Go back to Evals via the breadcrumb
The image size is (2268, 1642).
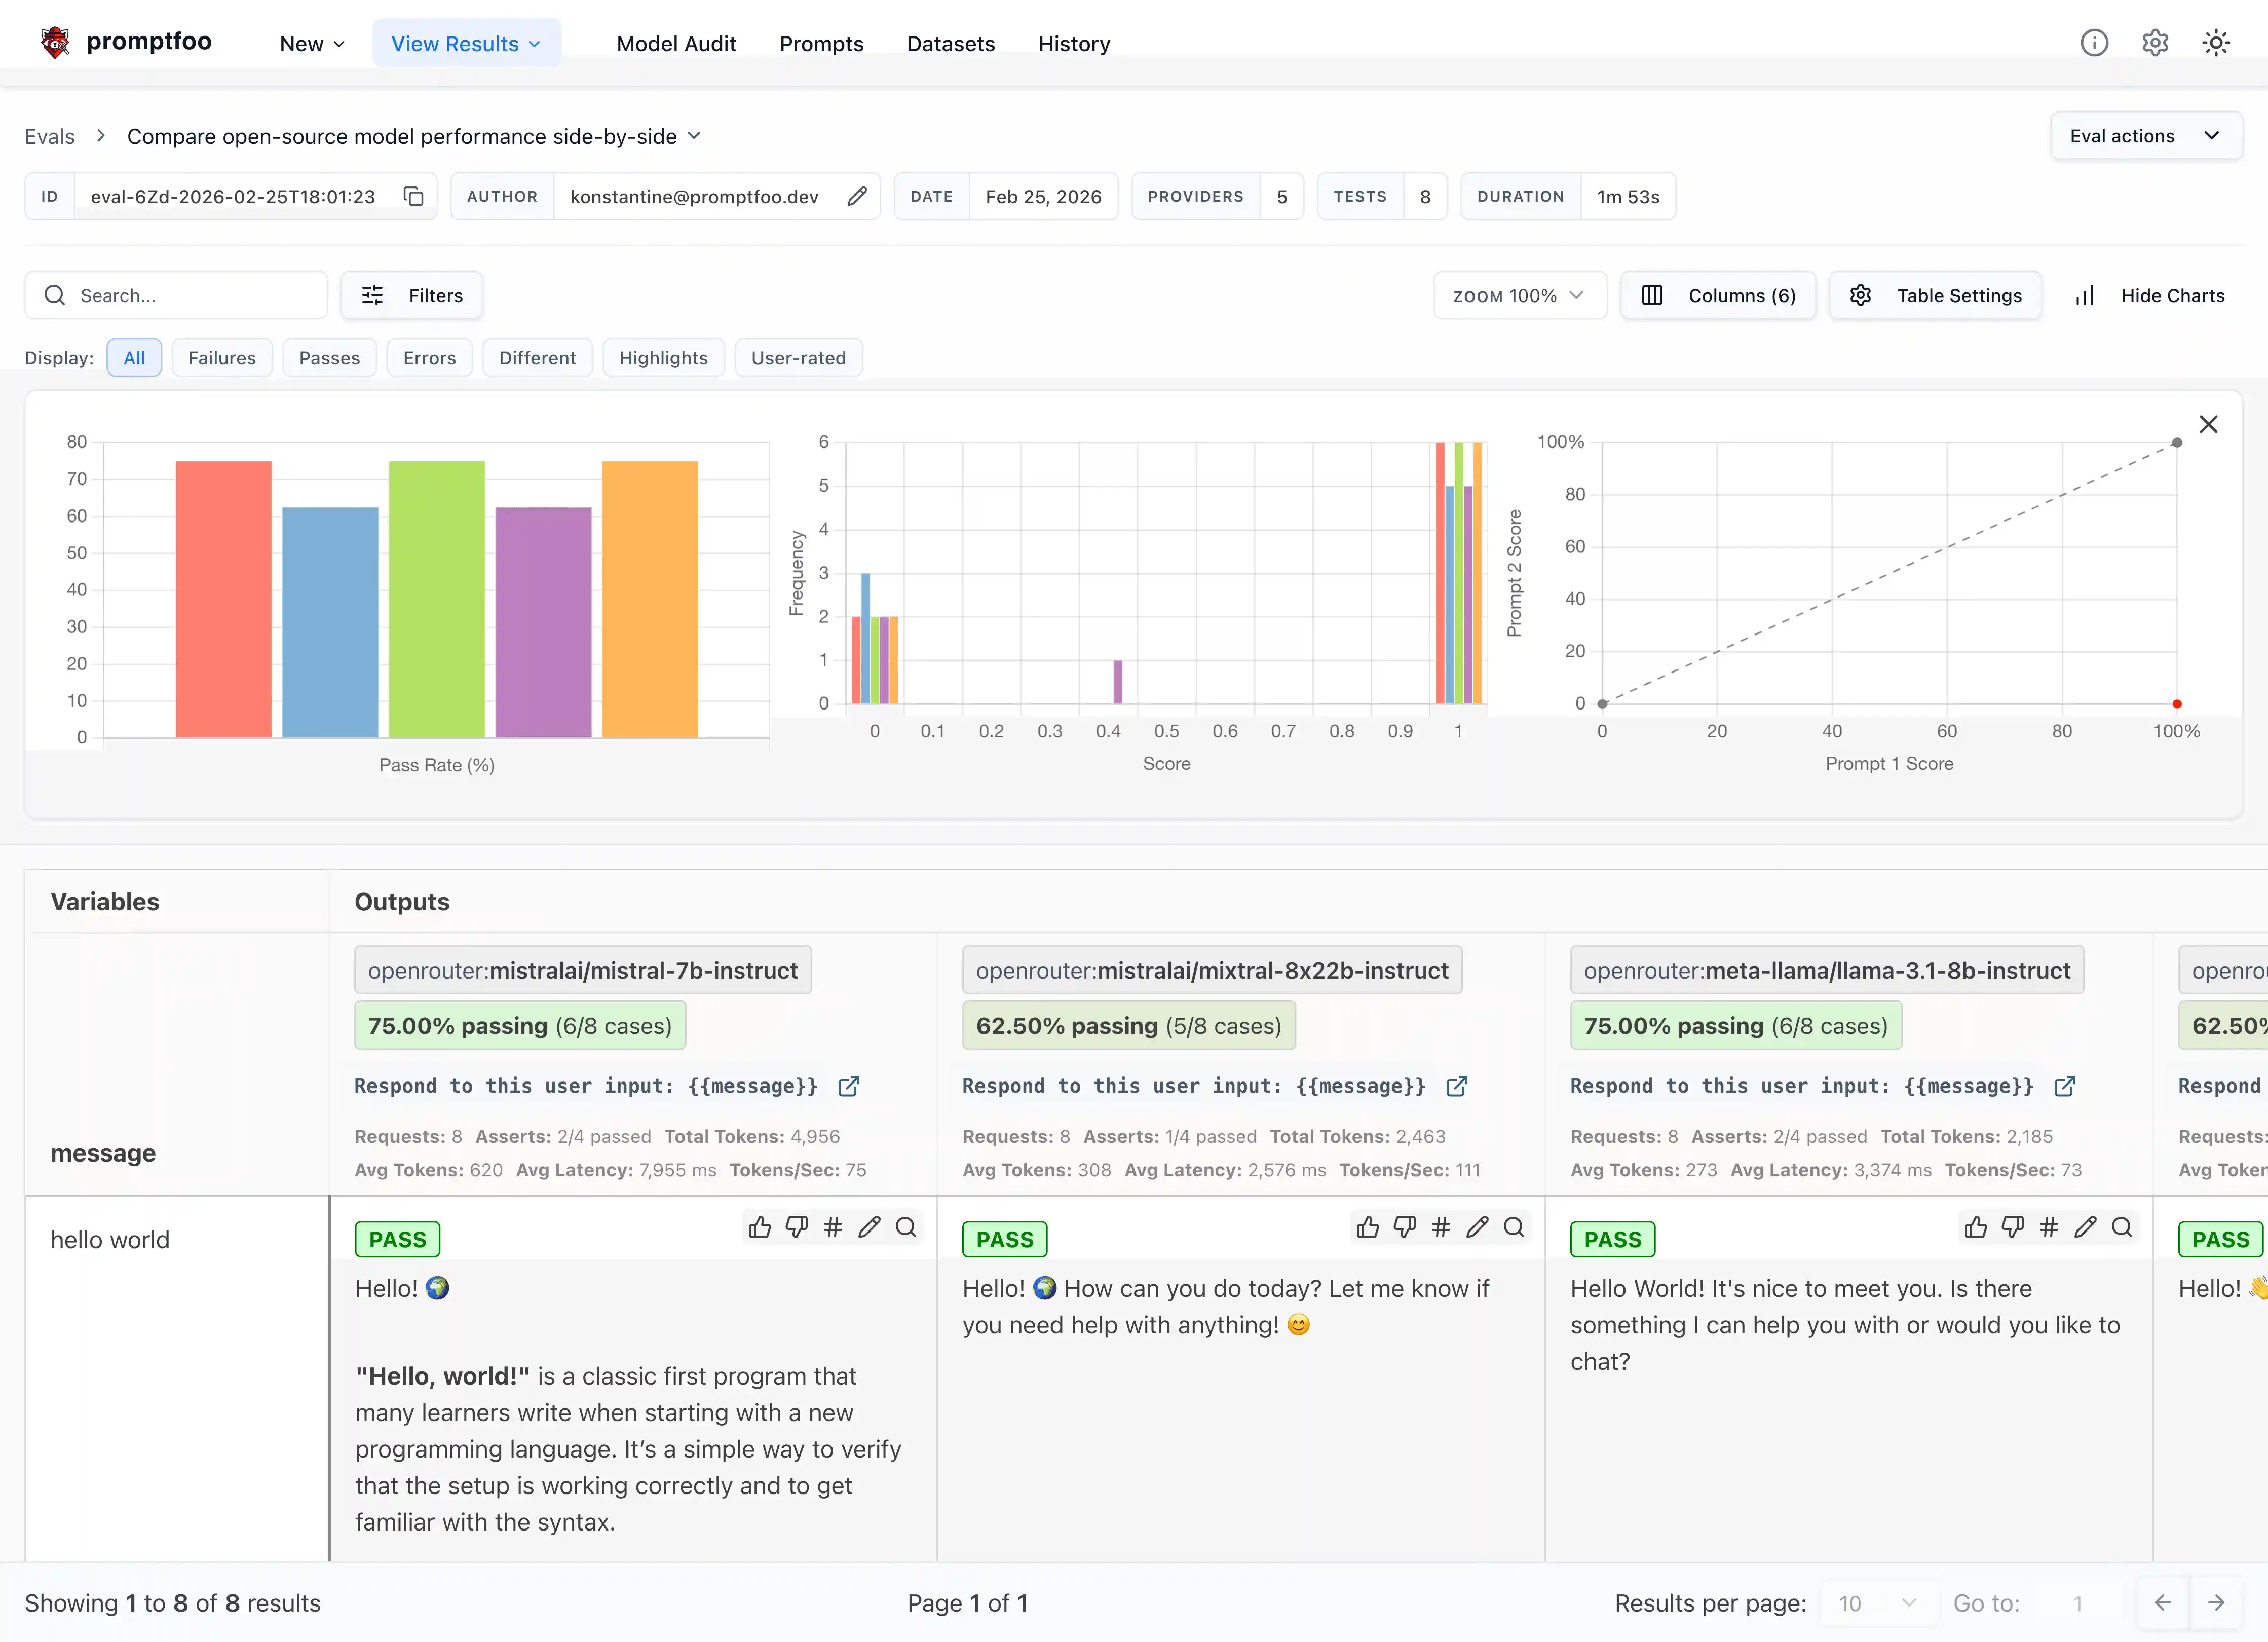[x=49, y=136]
